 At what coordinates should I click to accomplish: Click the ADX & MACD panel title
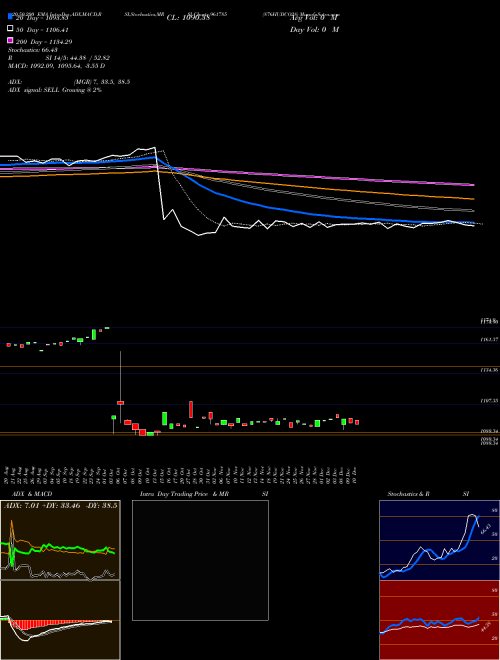click(32, 494)
